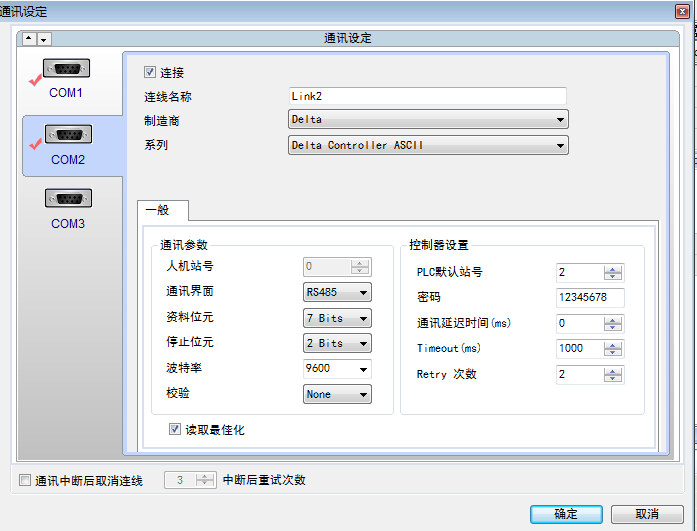Viewport: 697px width, 531px height.
Task: Click the 通讯参数 group label
Action: pyautogui.click(x=184, y=244)
